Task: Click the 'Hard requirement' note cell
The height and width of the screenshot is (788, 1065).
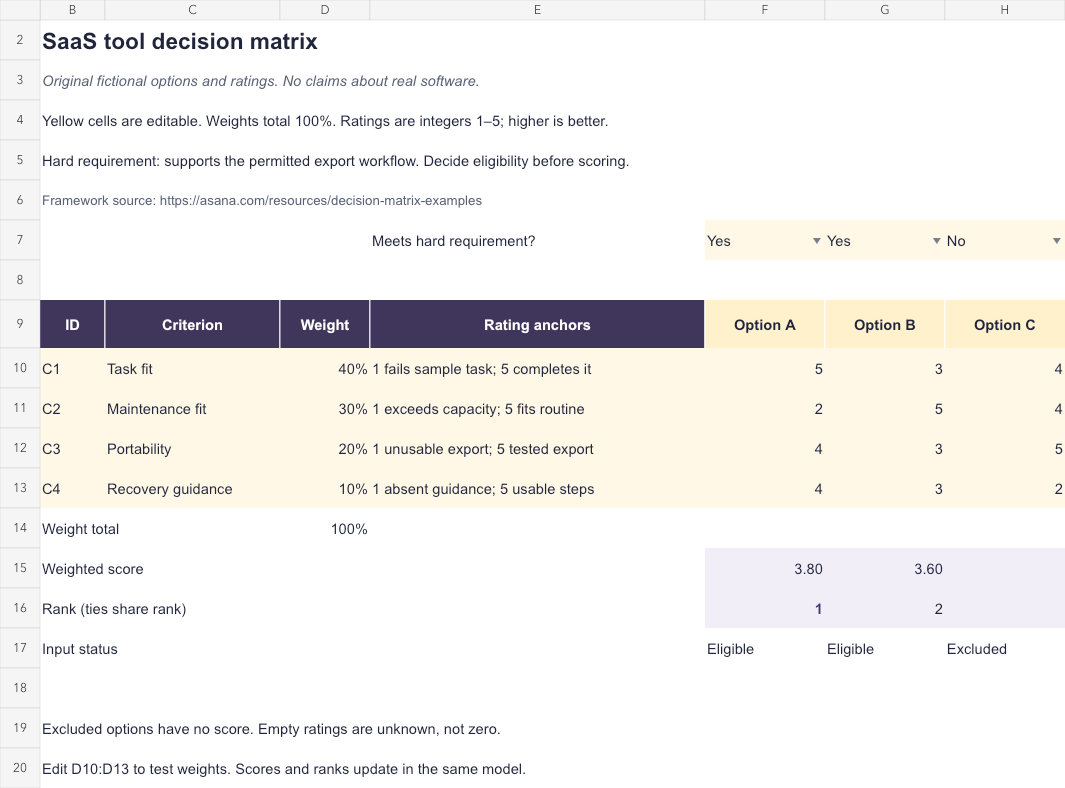Action: coord(336,161)
